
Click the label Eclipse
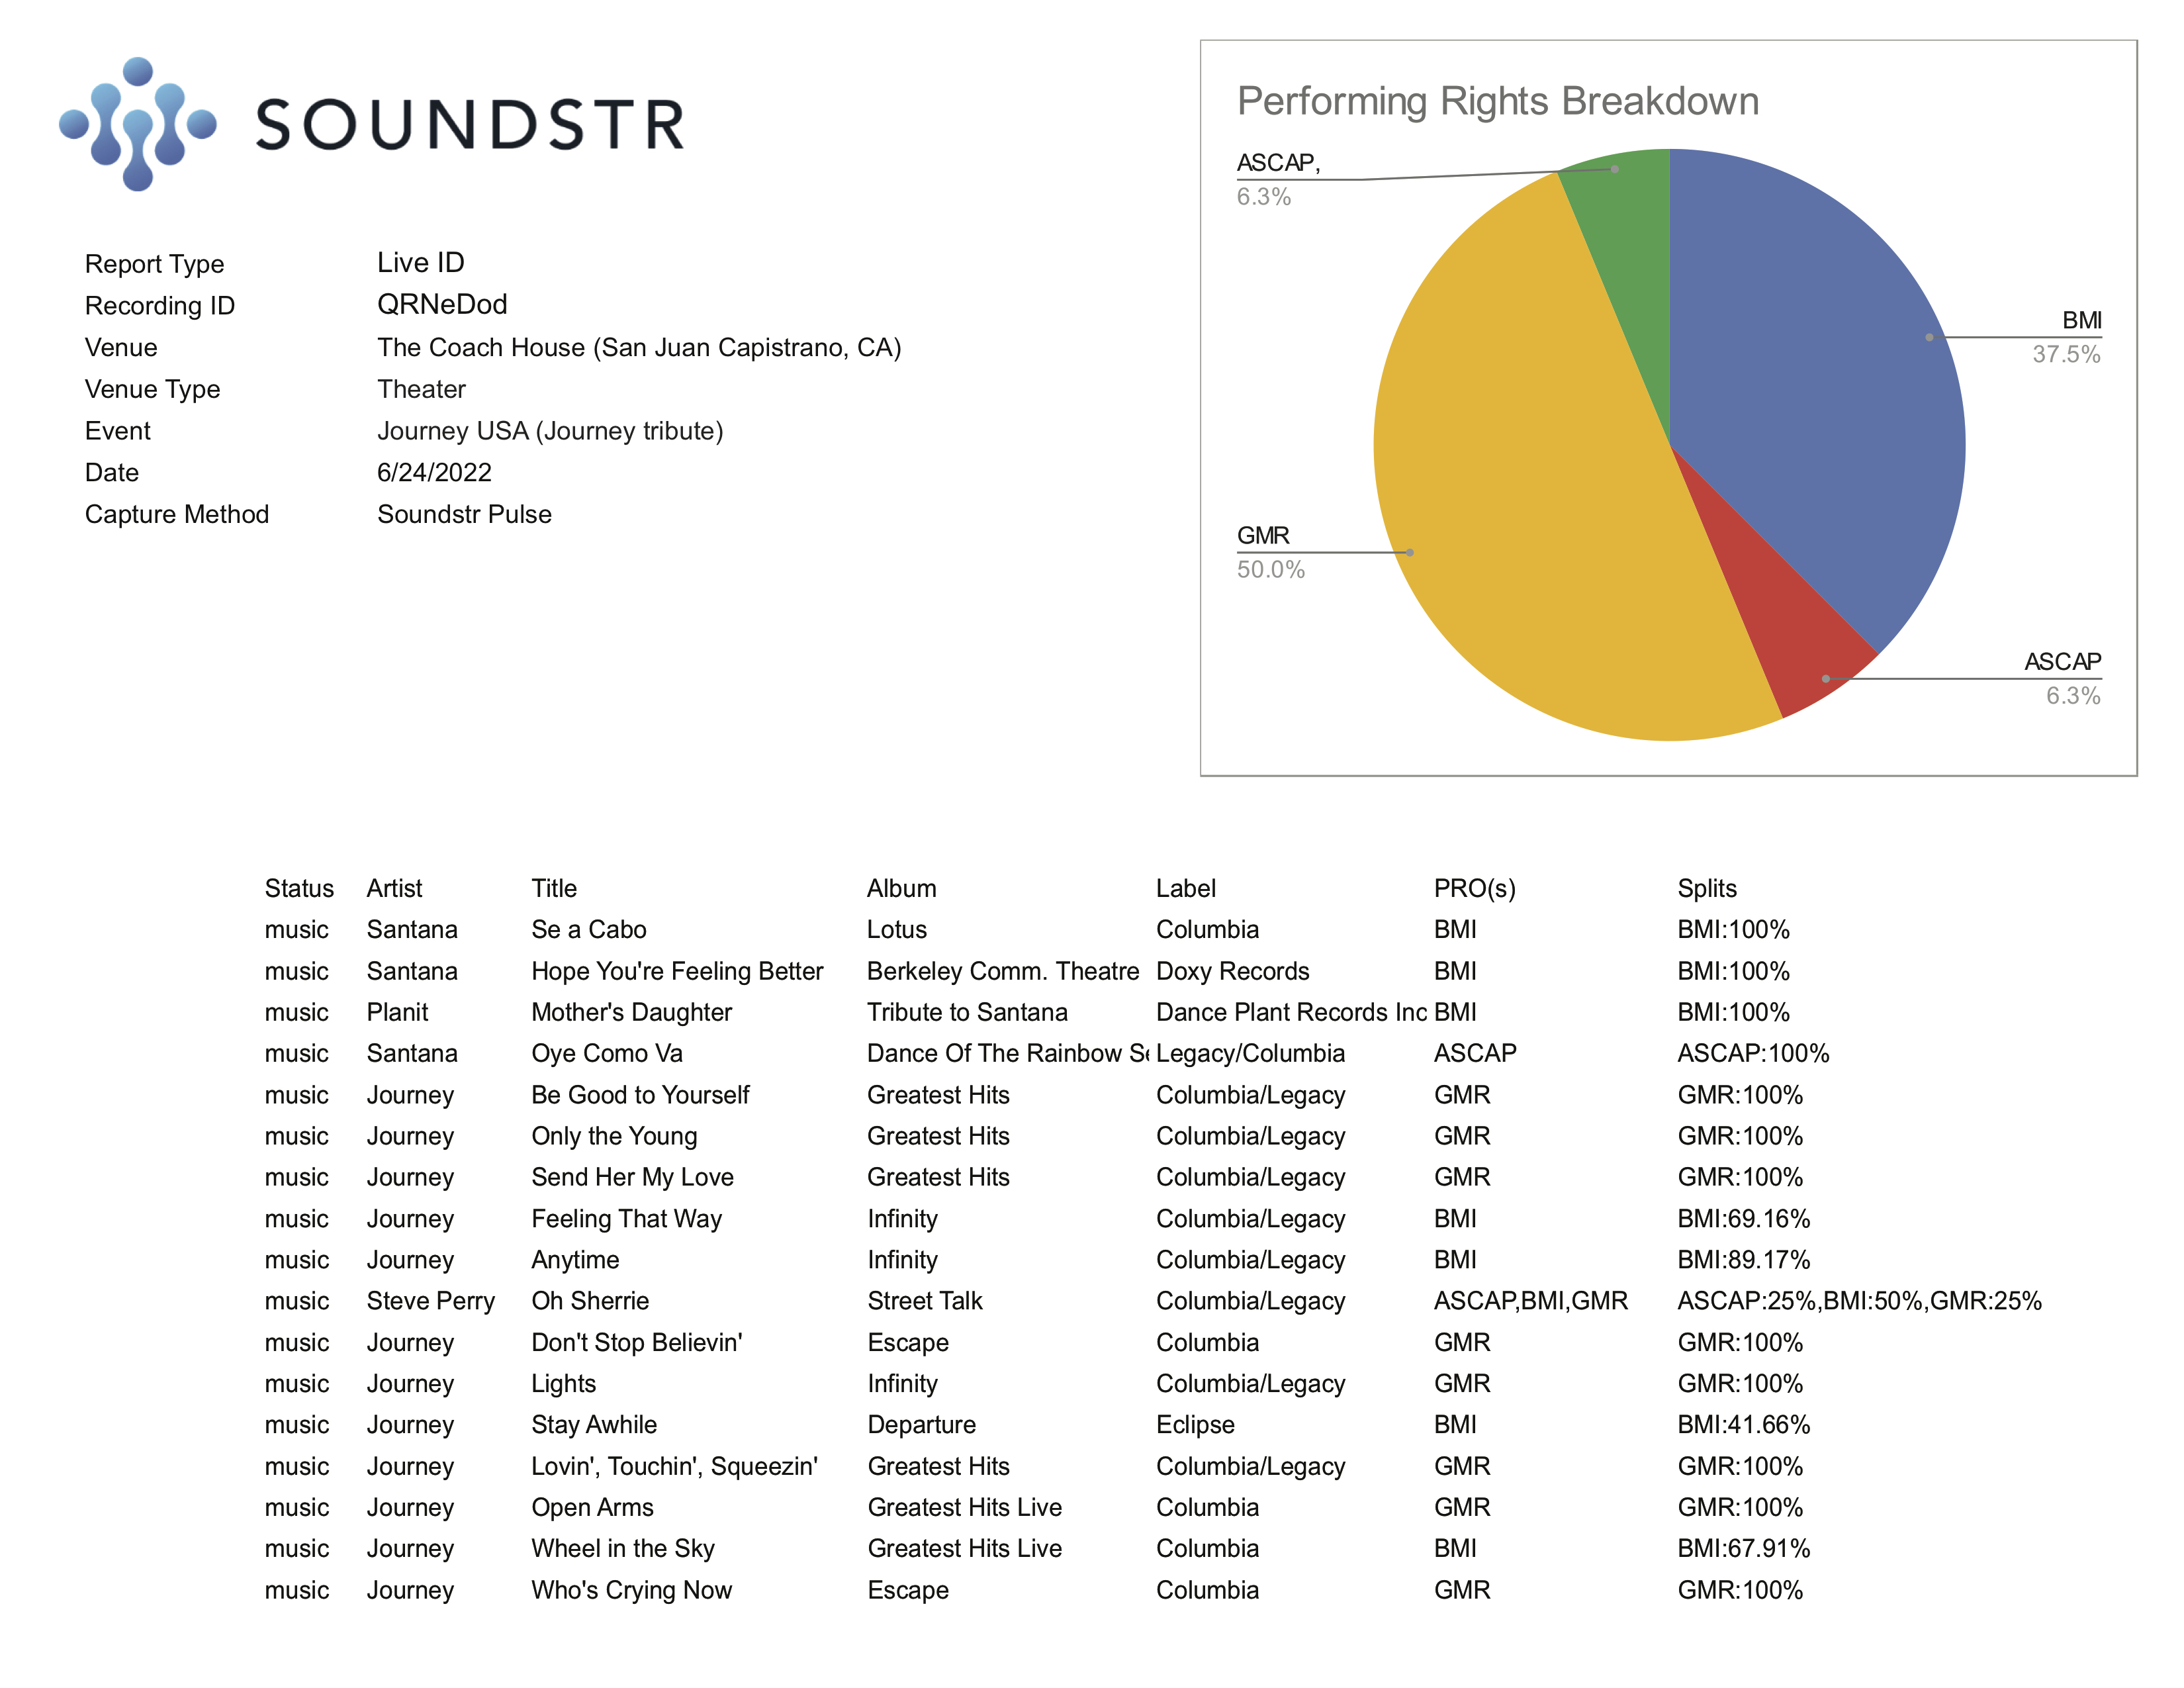pos(1195,1425)
